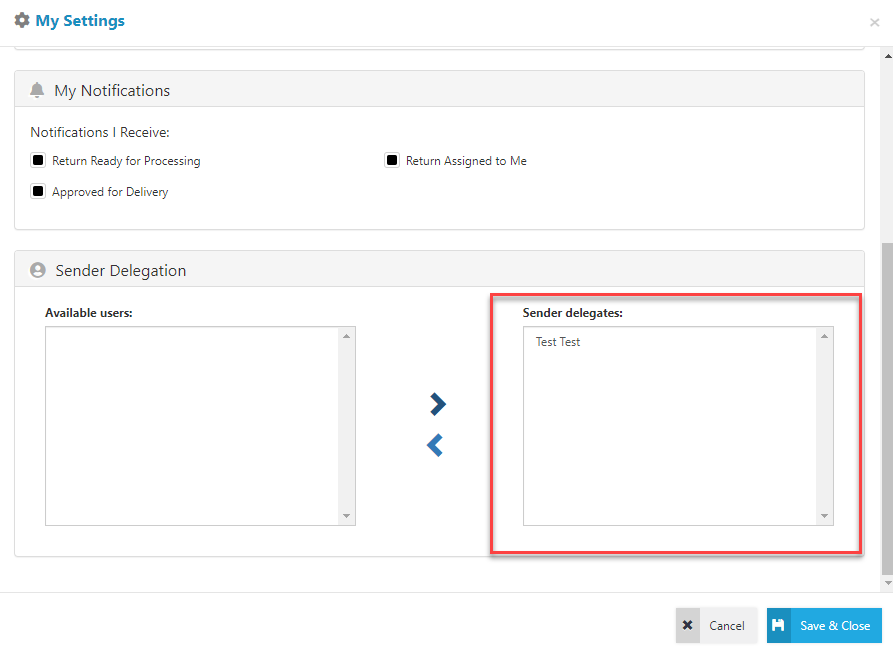Click inside the empty Available users list
Viewport: 893px width, 652px height.
(192, 425)
